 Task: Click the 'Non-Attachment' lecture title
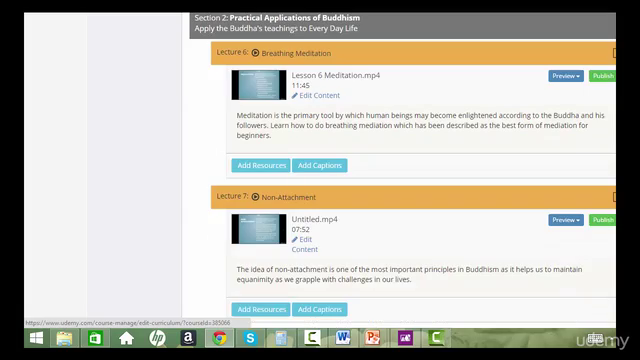[x=289, y=197]
